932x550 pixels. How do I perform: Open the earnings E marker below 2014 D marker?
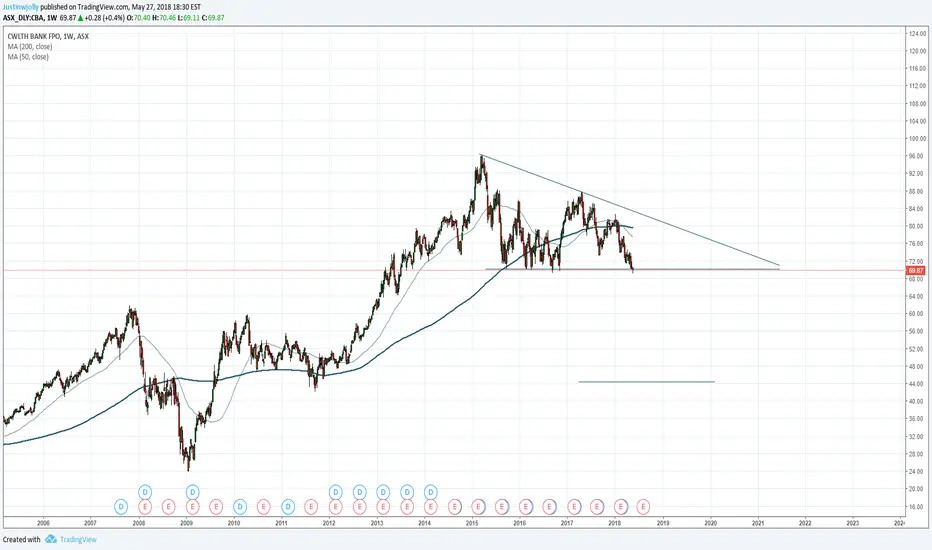430,507
